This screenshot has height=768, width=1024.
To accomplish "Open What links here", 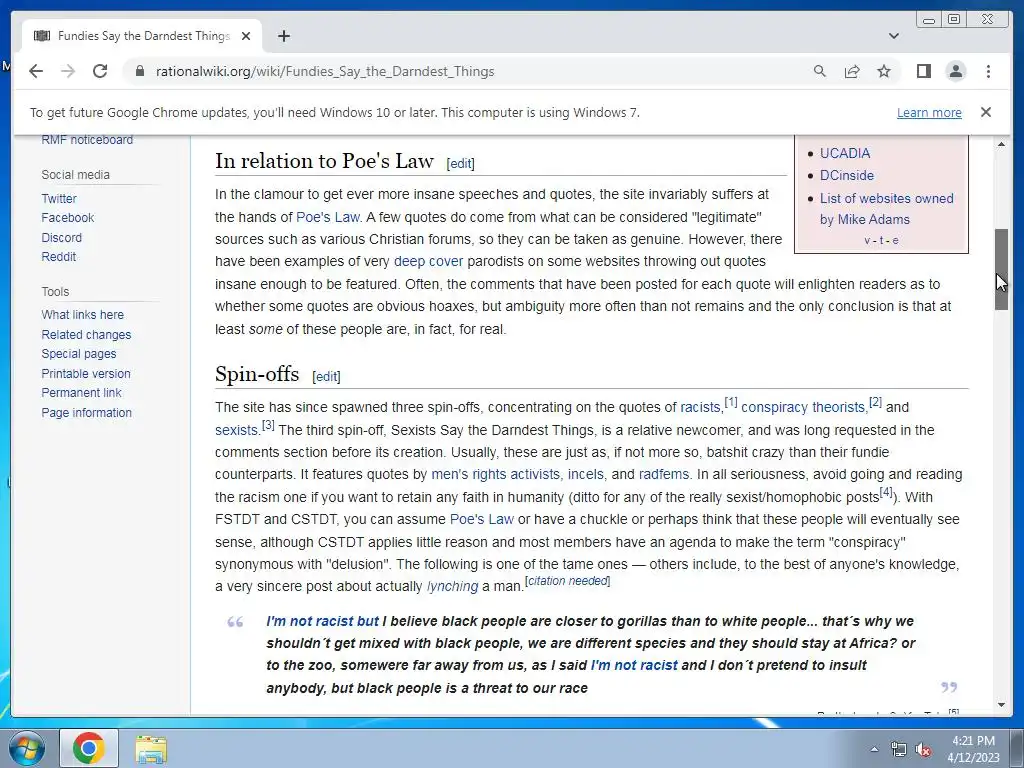I will [82, 315].
